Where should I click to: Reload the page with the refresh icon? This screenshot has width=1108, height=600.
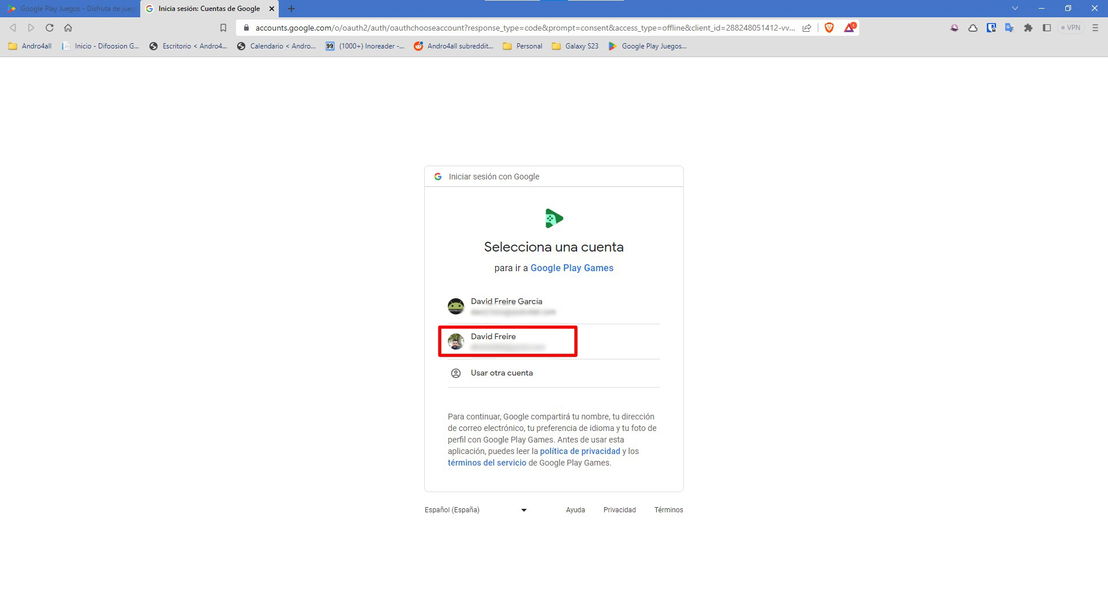coord(49,28)
